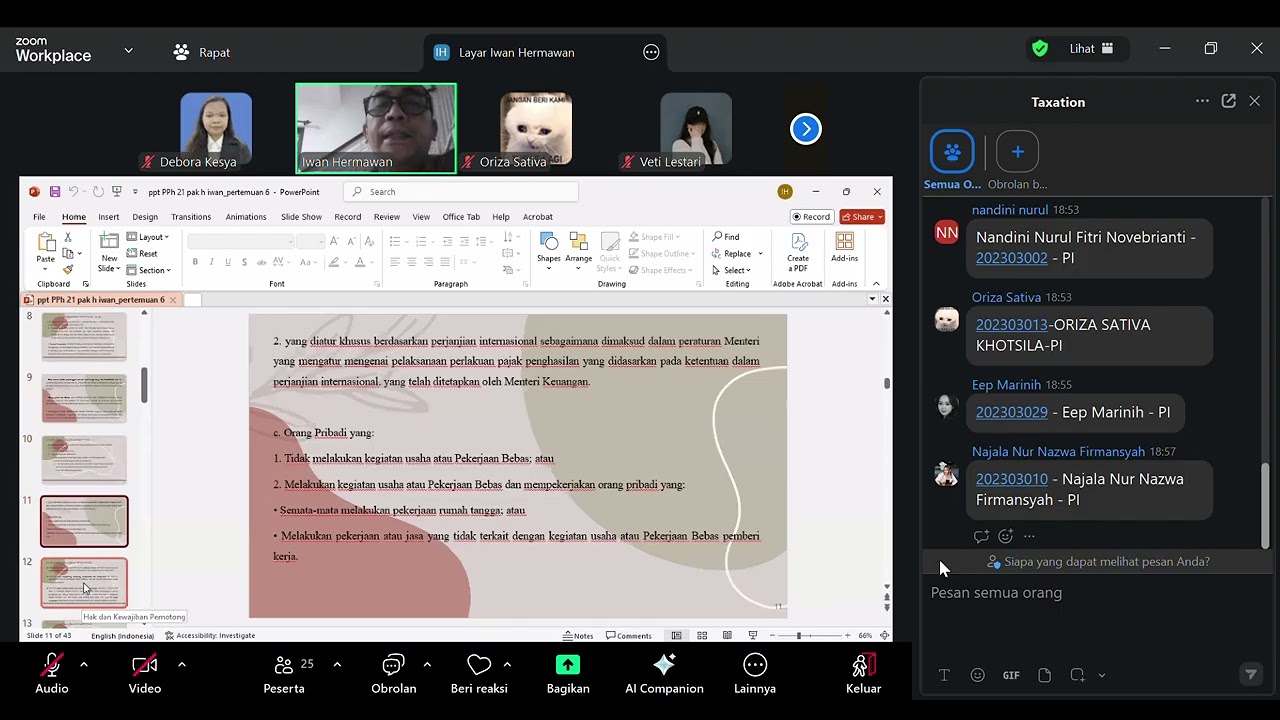Select the Semua Orang chat channel
The image size is (1280, 720).
952,160
